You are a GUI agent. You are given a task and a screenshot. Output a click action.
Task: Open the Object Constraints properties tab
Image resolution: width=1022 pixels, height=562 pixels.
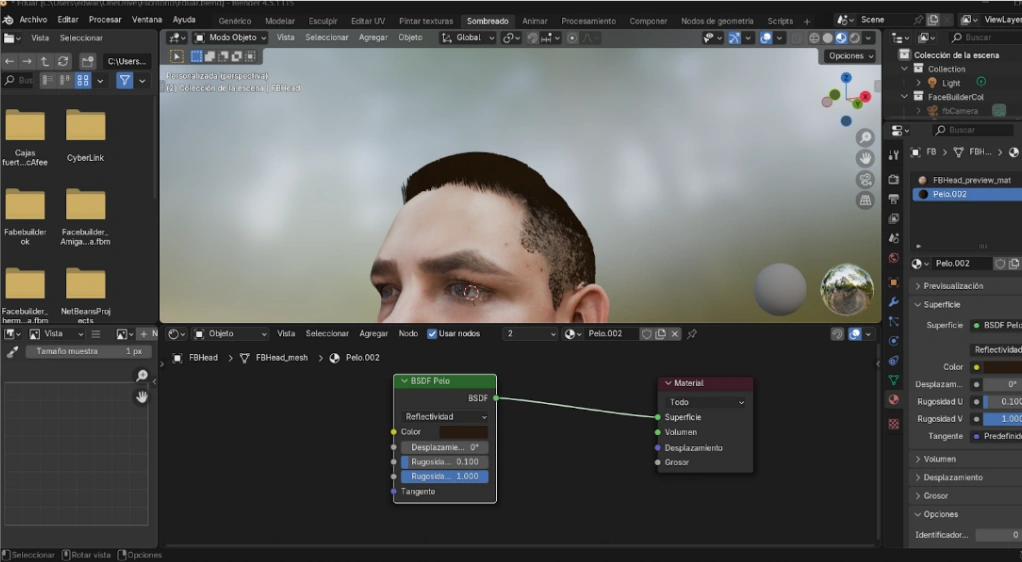(x=894, y=361)
